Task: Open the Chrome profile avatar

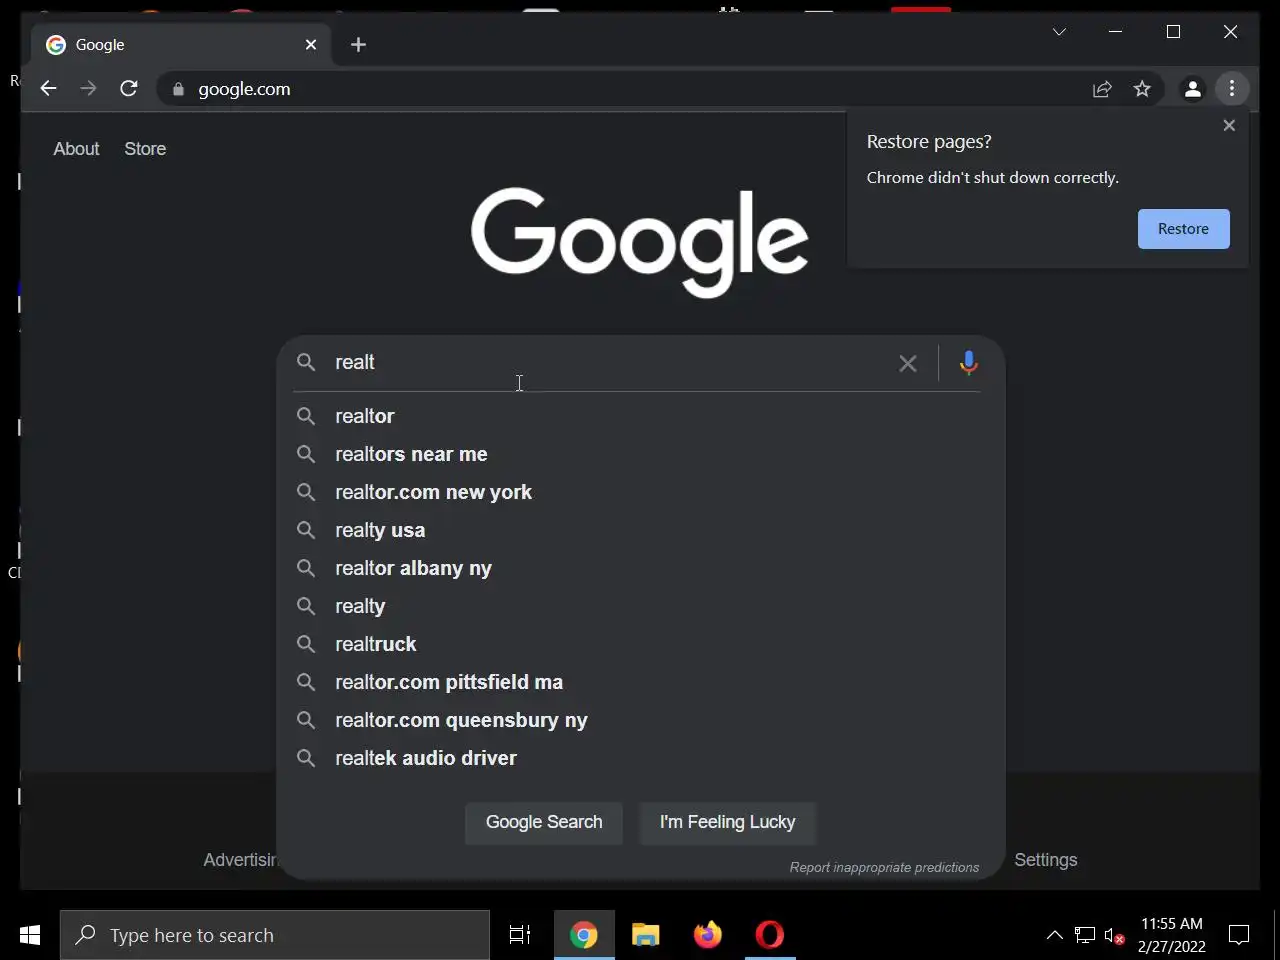Action: point(1192,89)
